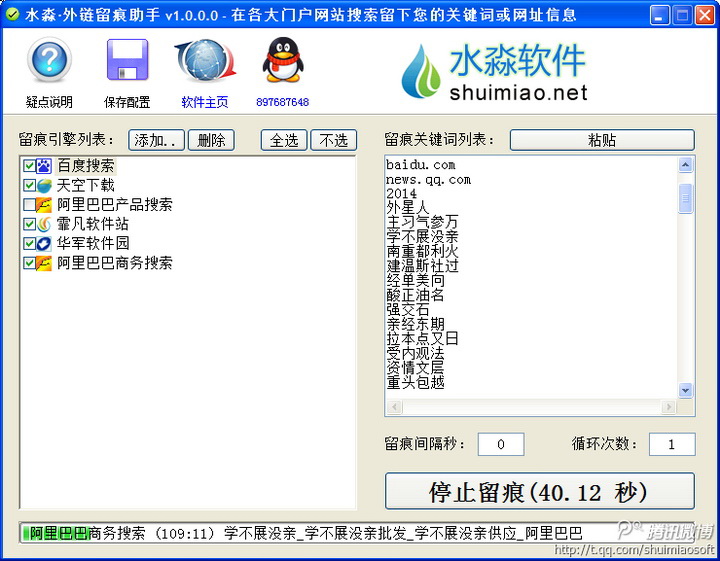This screenshot has width=720, height=561.
Task: Click the 酸正油名 keyword line
Action: tap(415, 295)
